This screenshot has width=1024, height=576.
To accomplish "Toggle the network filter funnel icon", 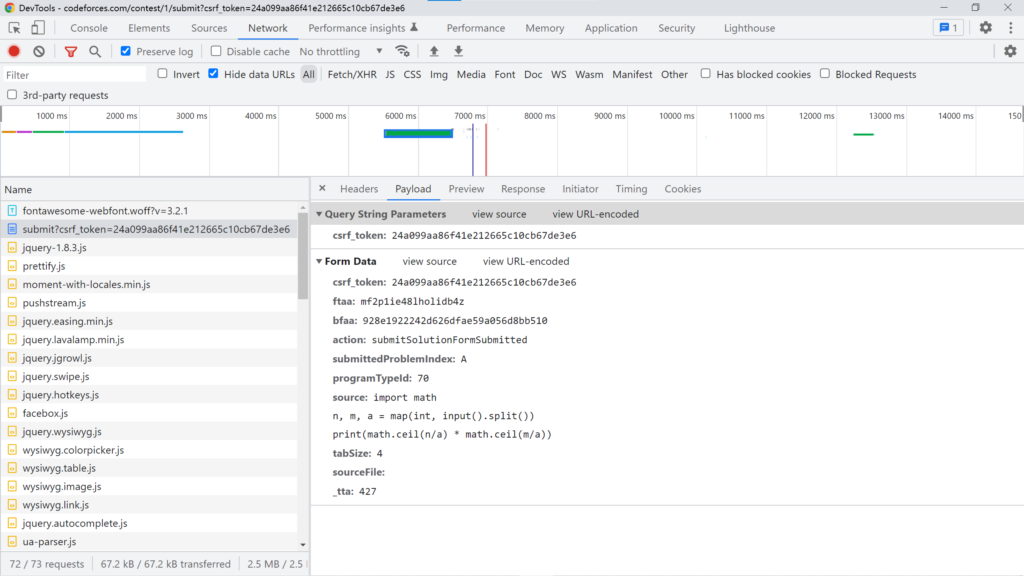I will 71,51.
